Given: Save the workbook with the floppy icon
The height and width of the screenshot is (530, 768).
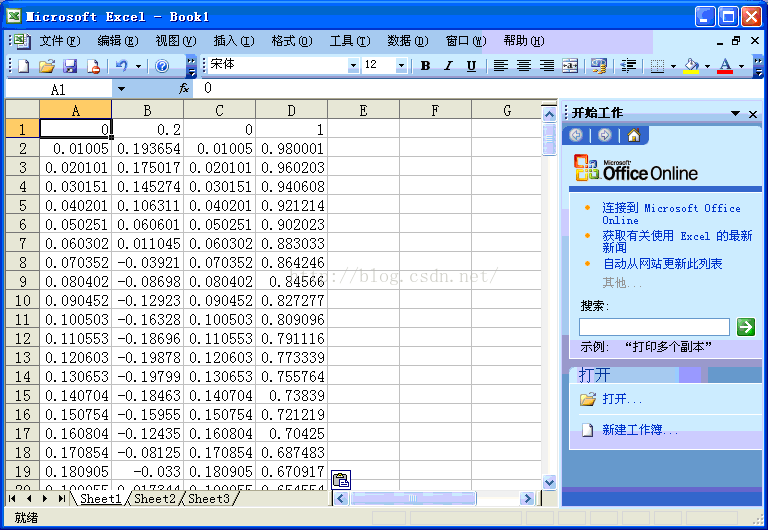Looking at the screenshot, I should (x=70, y=66).
